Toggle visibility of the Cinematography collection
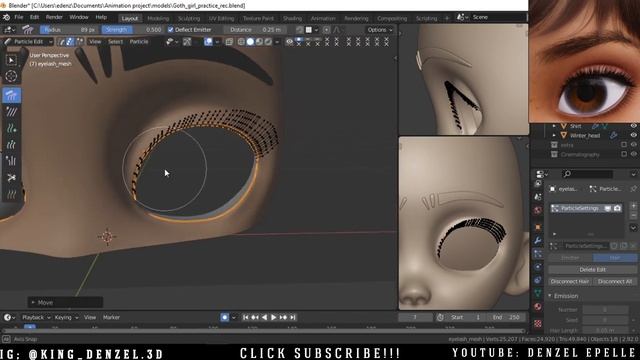The height and width of the screenshot is (360, 640). 633,154
